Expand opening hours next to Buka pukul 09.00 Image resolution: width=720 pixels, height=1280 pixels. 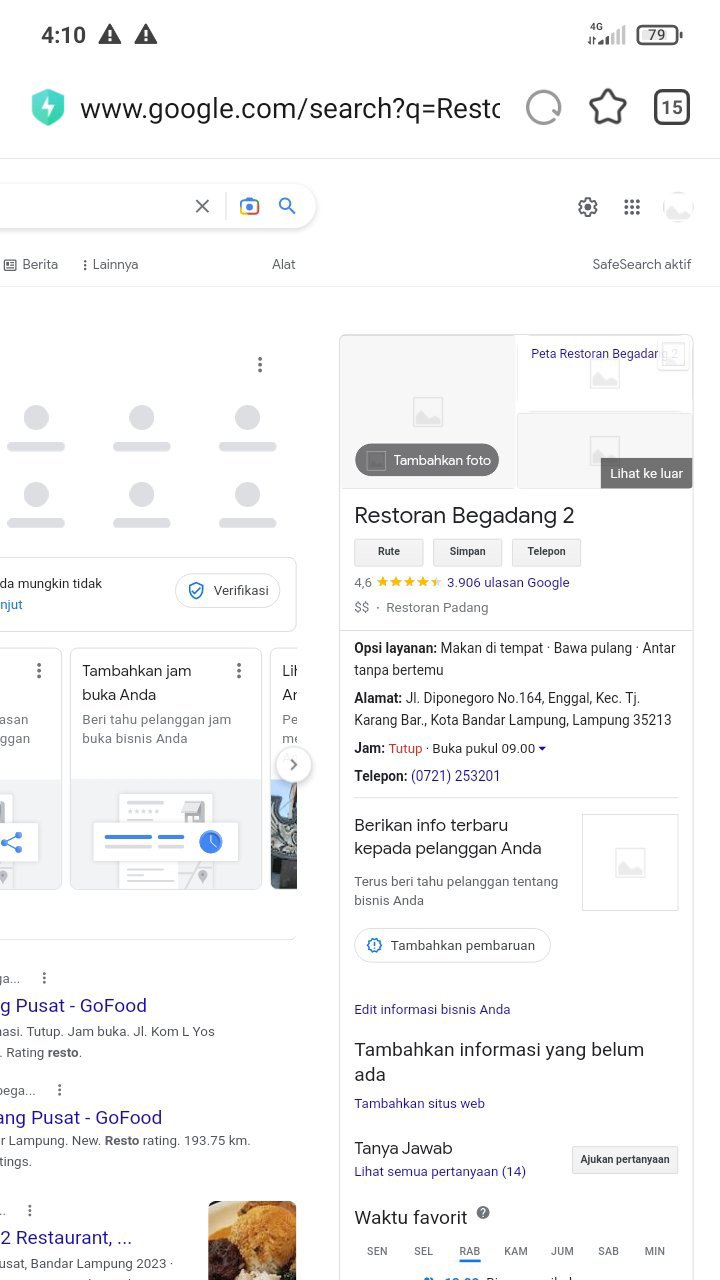click(542, 749)
